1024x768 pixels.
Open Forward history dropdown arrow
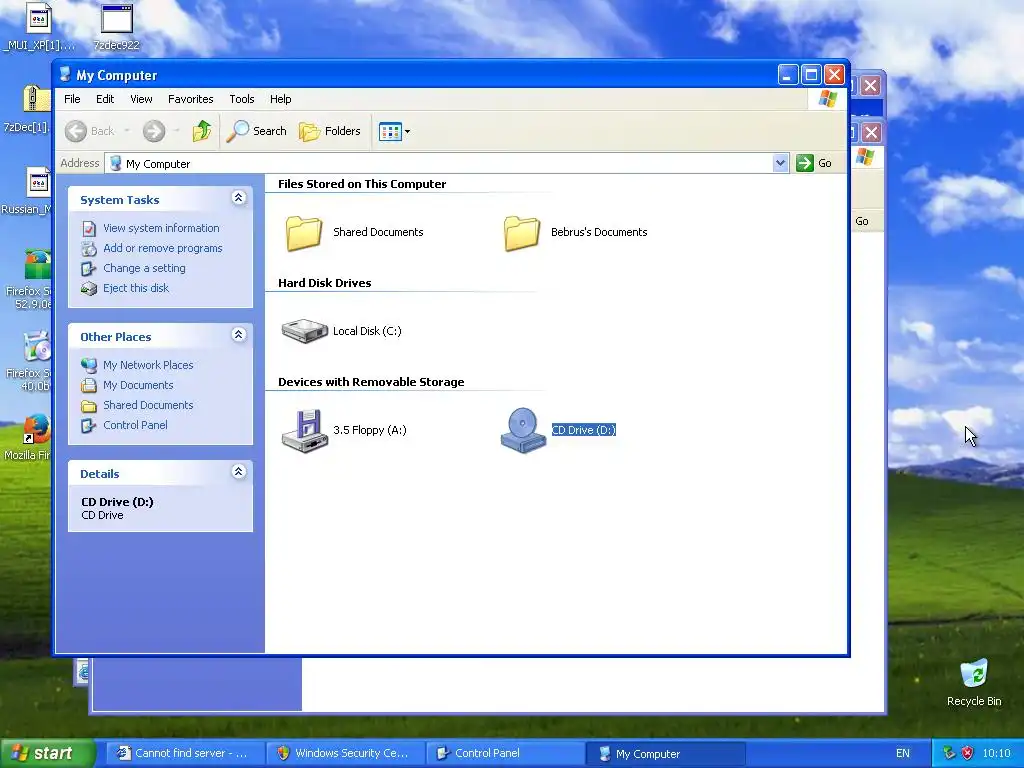pos(176,131)
